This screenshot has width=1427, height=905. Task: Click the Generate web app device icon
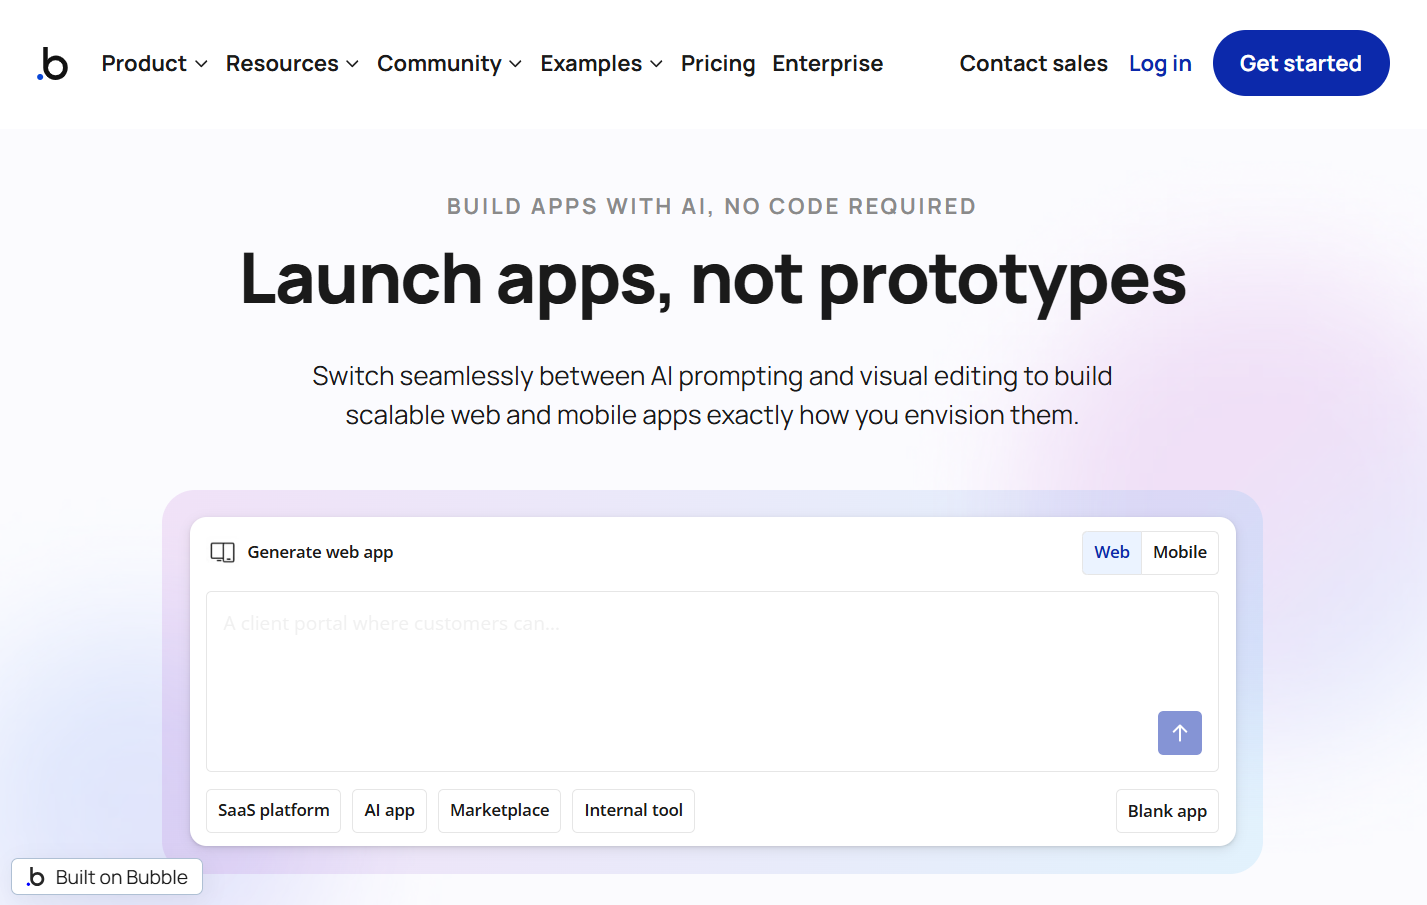tap(222, 552)
